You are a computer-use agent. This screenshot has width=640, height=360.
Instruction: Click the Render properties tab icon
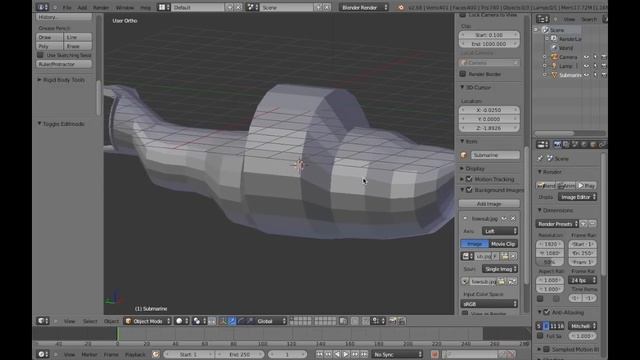tap(557, 144)
